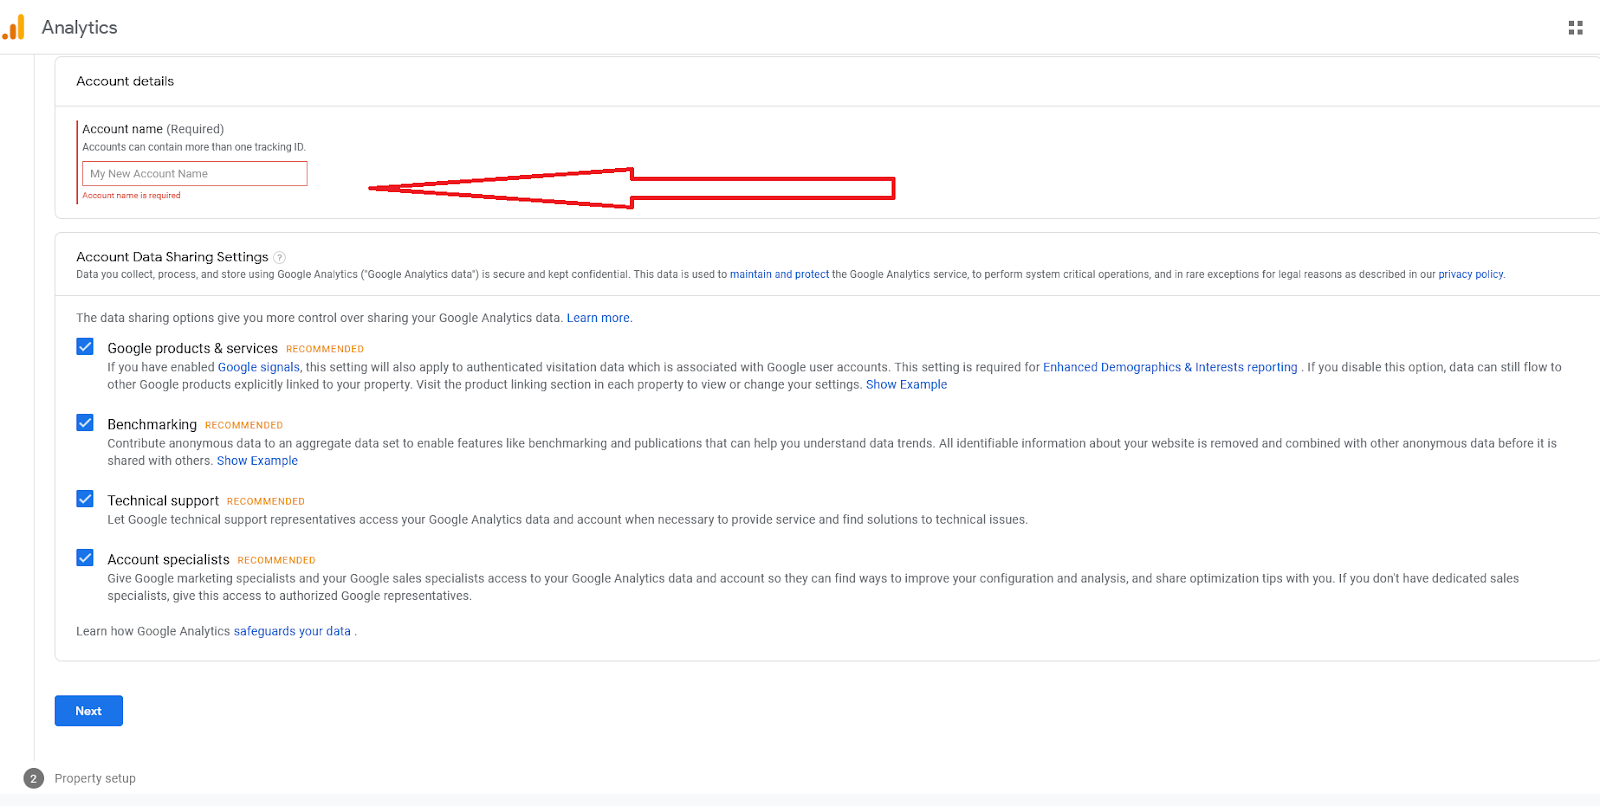Viewport: 1600px width, 806px height.
Task: Click the RECOMMENDED tag next to Benchmarking
Action: click(244, 425)
